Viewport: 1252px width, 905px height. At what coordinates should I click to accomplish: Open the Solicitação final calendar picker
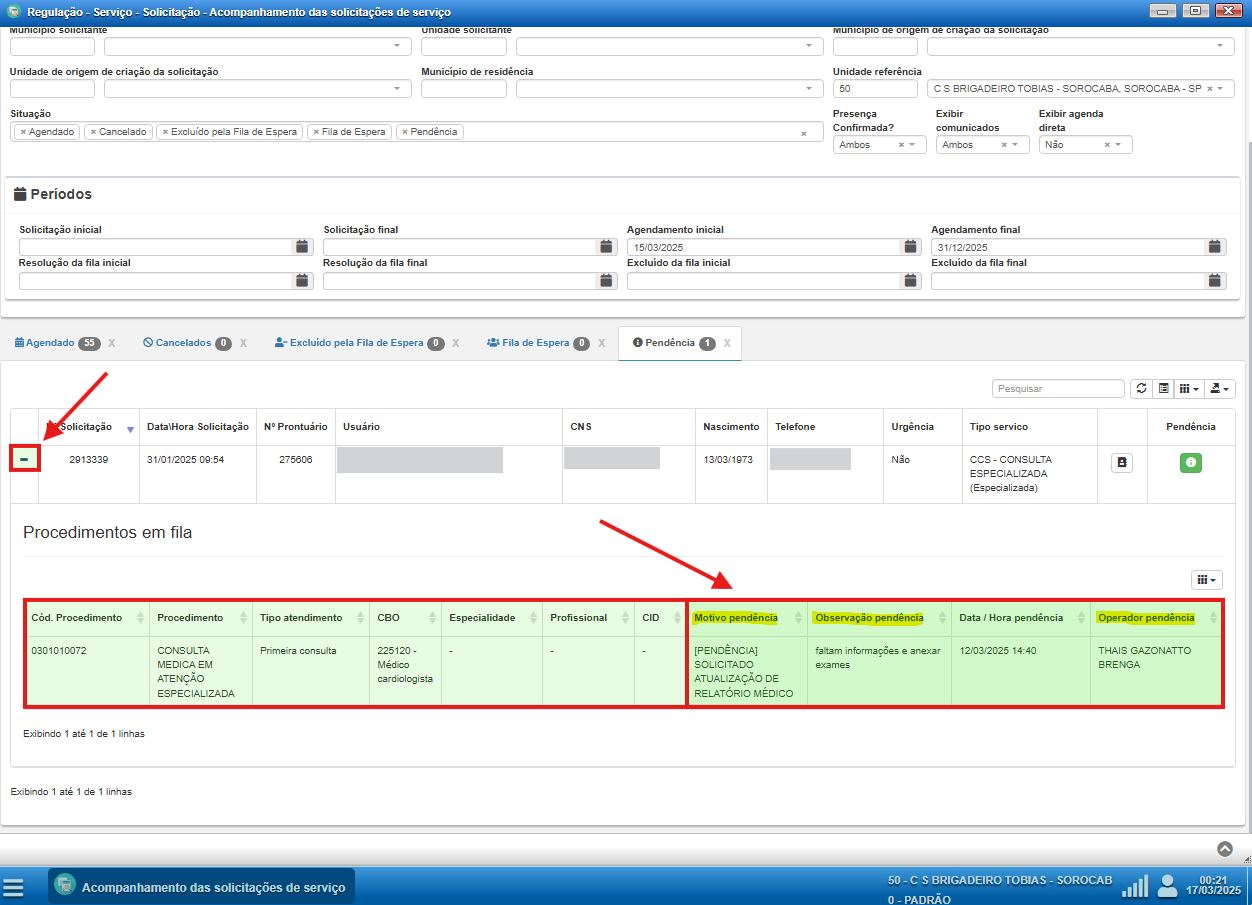(606, 247)
